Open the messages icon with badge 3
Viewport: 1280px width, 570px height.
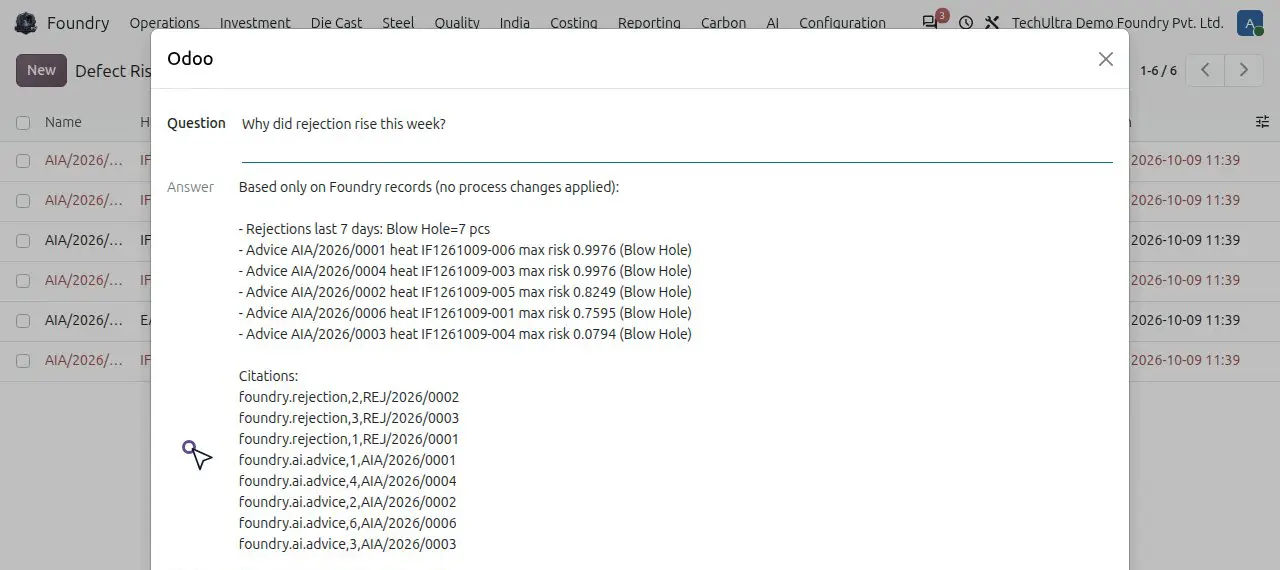[x=930, y=22]
